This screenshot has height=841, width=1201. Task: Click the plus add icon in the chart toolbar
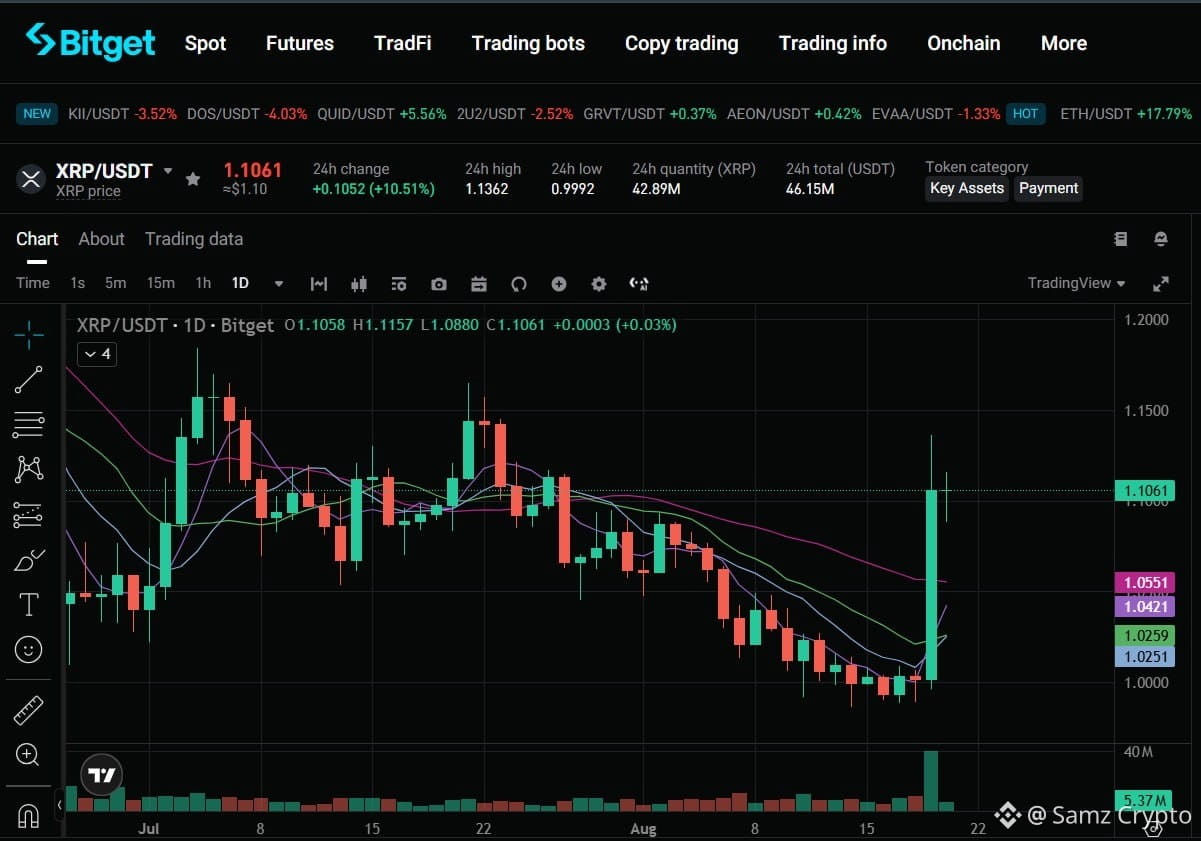(x=559, y=284)
